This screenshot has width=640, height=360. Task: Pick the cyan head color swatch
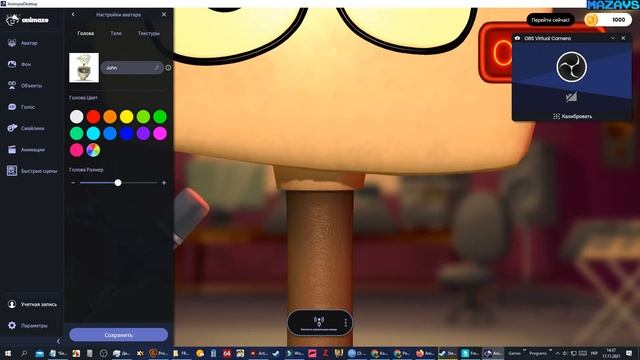point(93,133)
